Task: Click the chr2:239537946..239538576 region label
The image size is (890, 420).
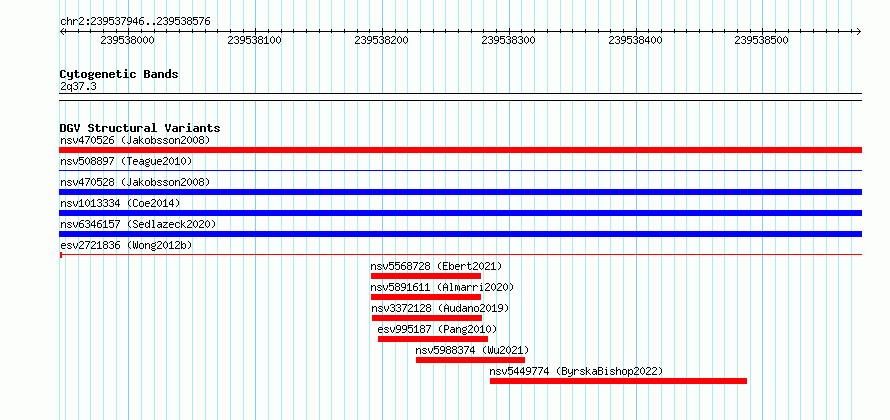Action: (135, 22)
